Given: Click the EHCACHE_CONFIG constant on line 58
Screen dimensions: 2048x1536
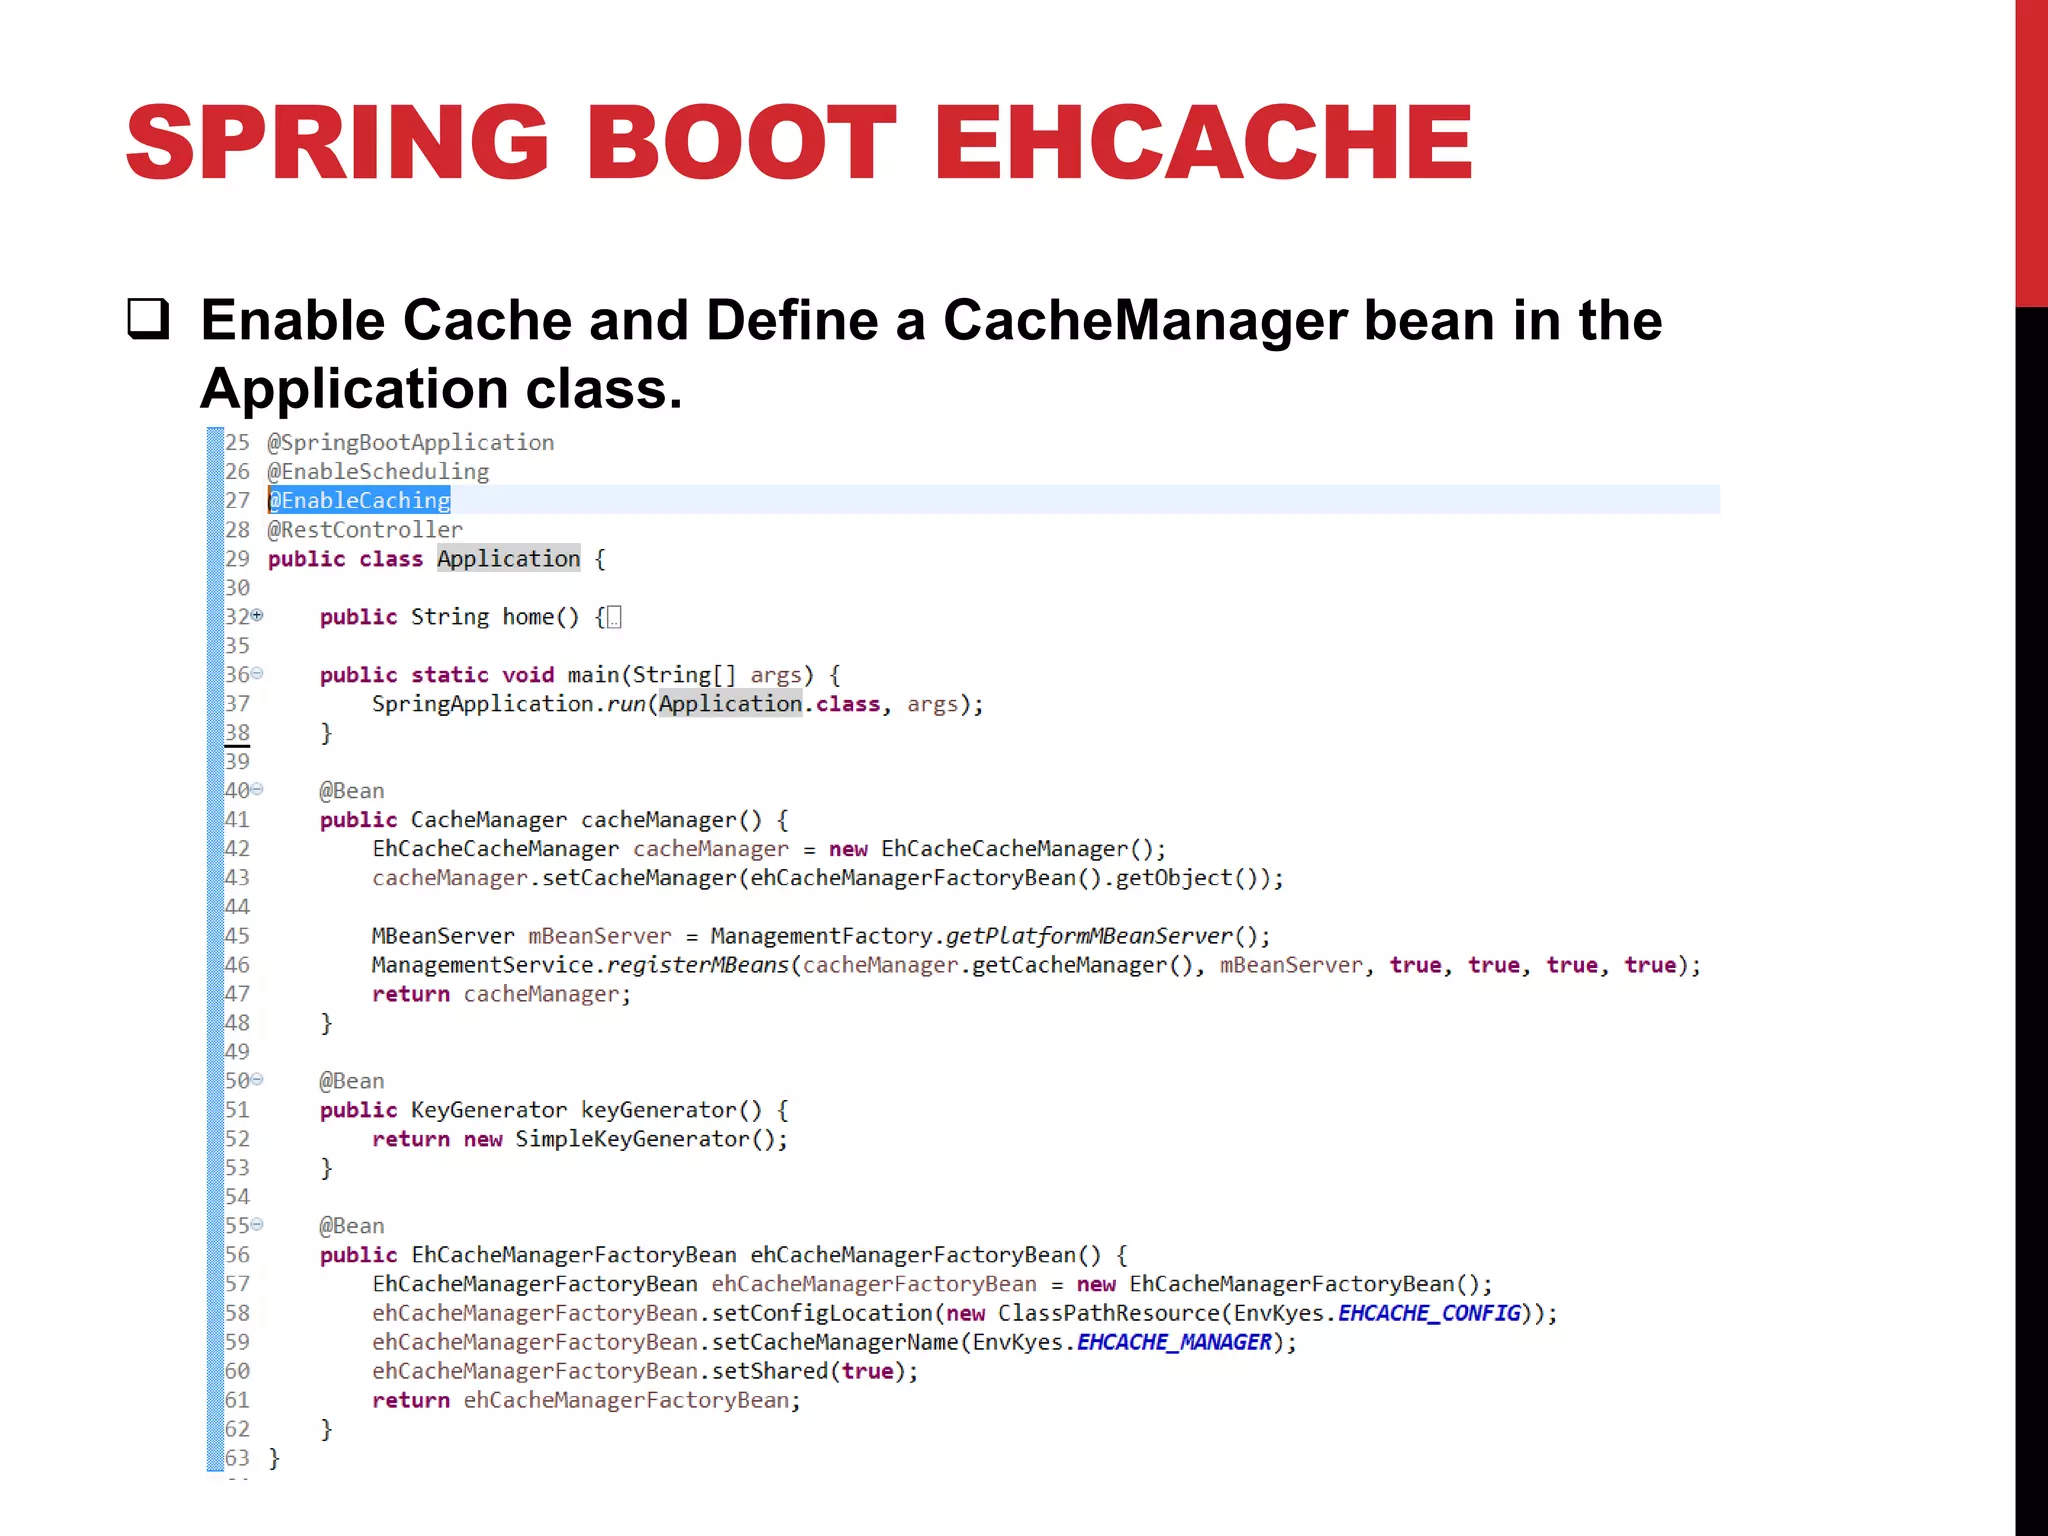Looking at the screenshot, I should 1429,1312.
